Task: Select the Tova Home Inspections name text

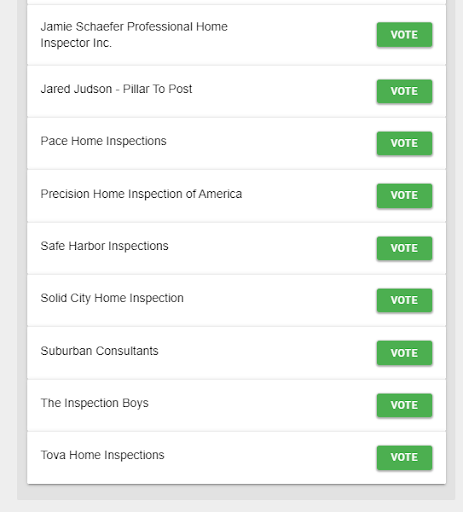Action: [102, 455]
